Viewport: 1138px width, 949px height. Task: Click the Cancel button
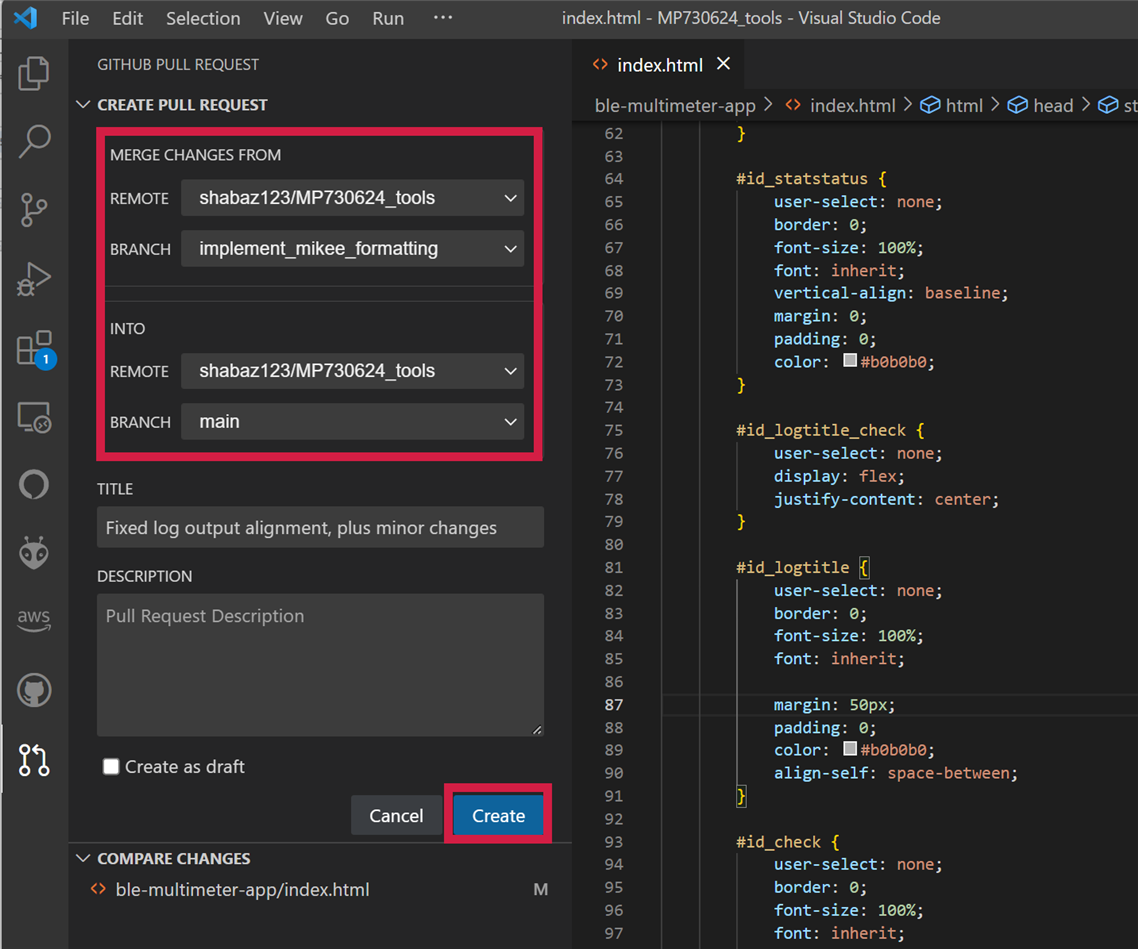(396, 816)
